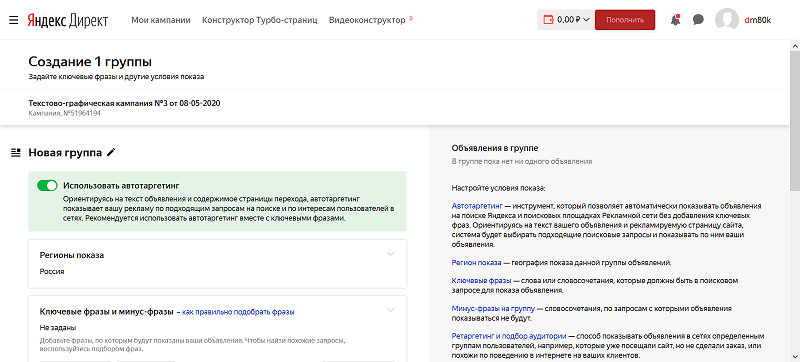Expand Ключевые фразы и минус-фразы section

(x=391, y=310)
